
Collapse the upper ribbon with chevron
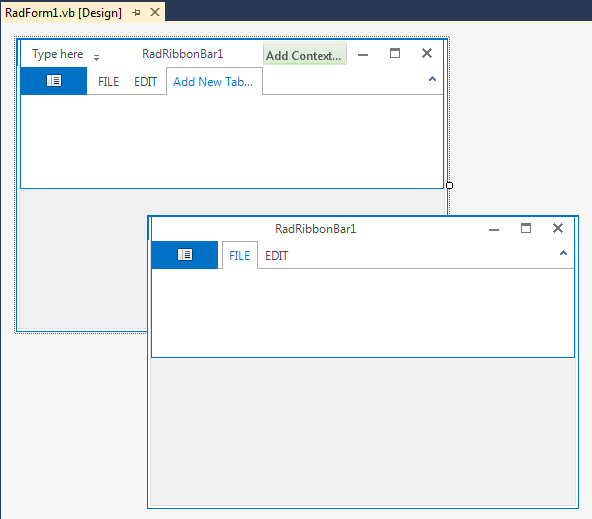(x=432, y=79)
